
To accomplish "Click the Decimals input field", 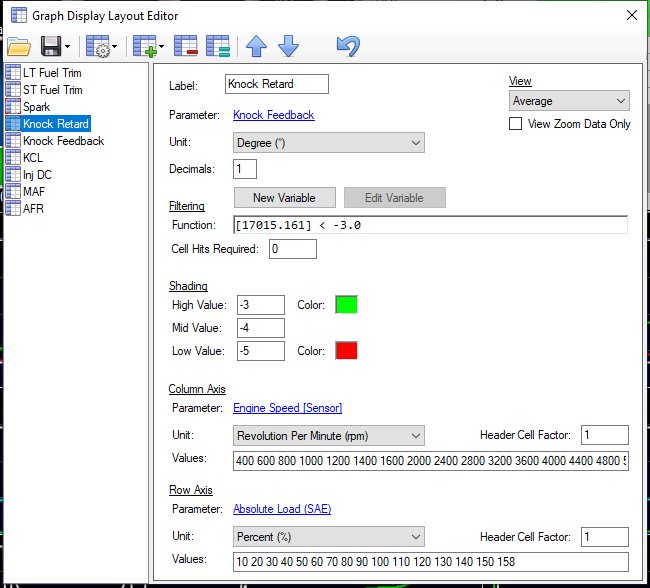I will point(245,169).
